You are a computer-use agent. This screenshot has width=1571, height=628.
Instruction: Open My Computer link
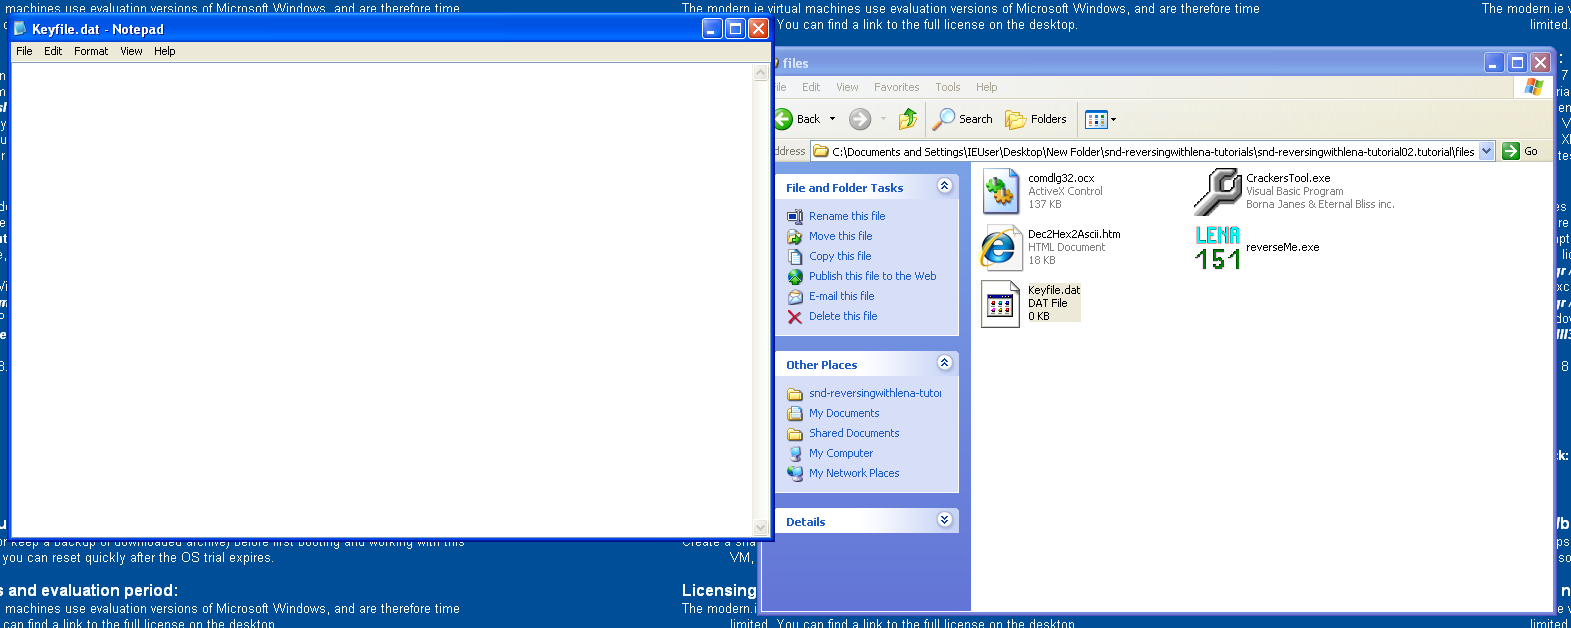pos(841,453)
